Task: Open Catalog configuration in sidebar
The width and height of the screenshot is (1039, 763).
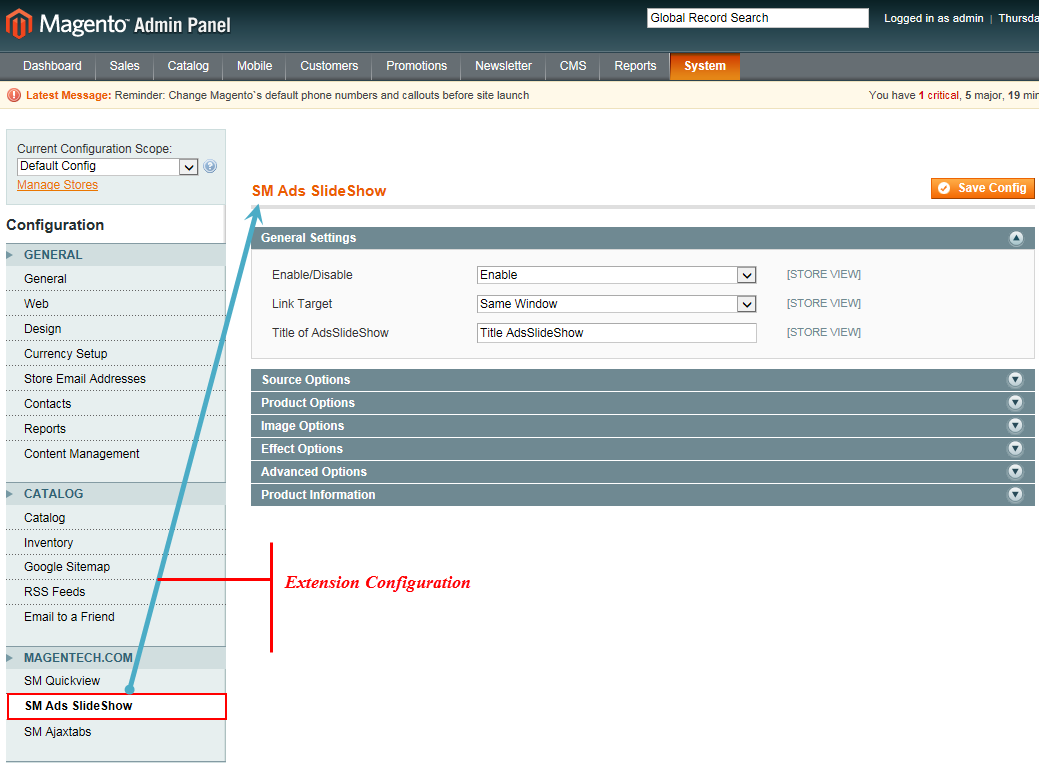Action: 115,518
